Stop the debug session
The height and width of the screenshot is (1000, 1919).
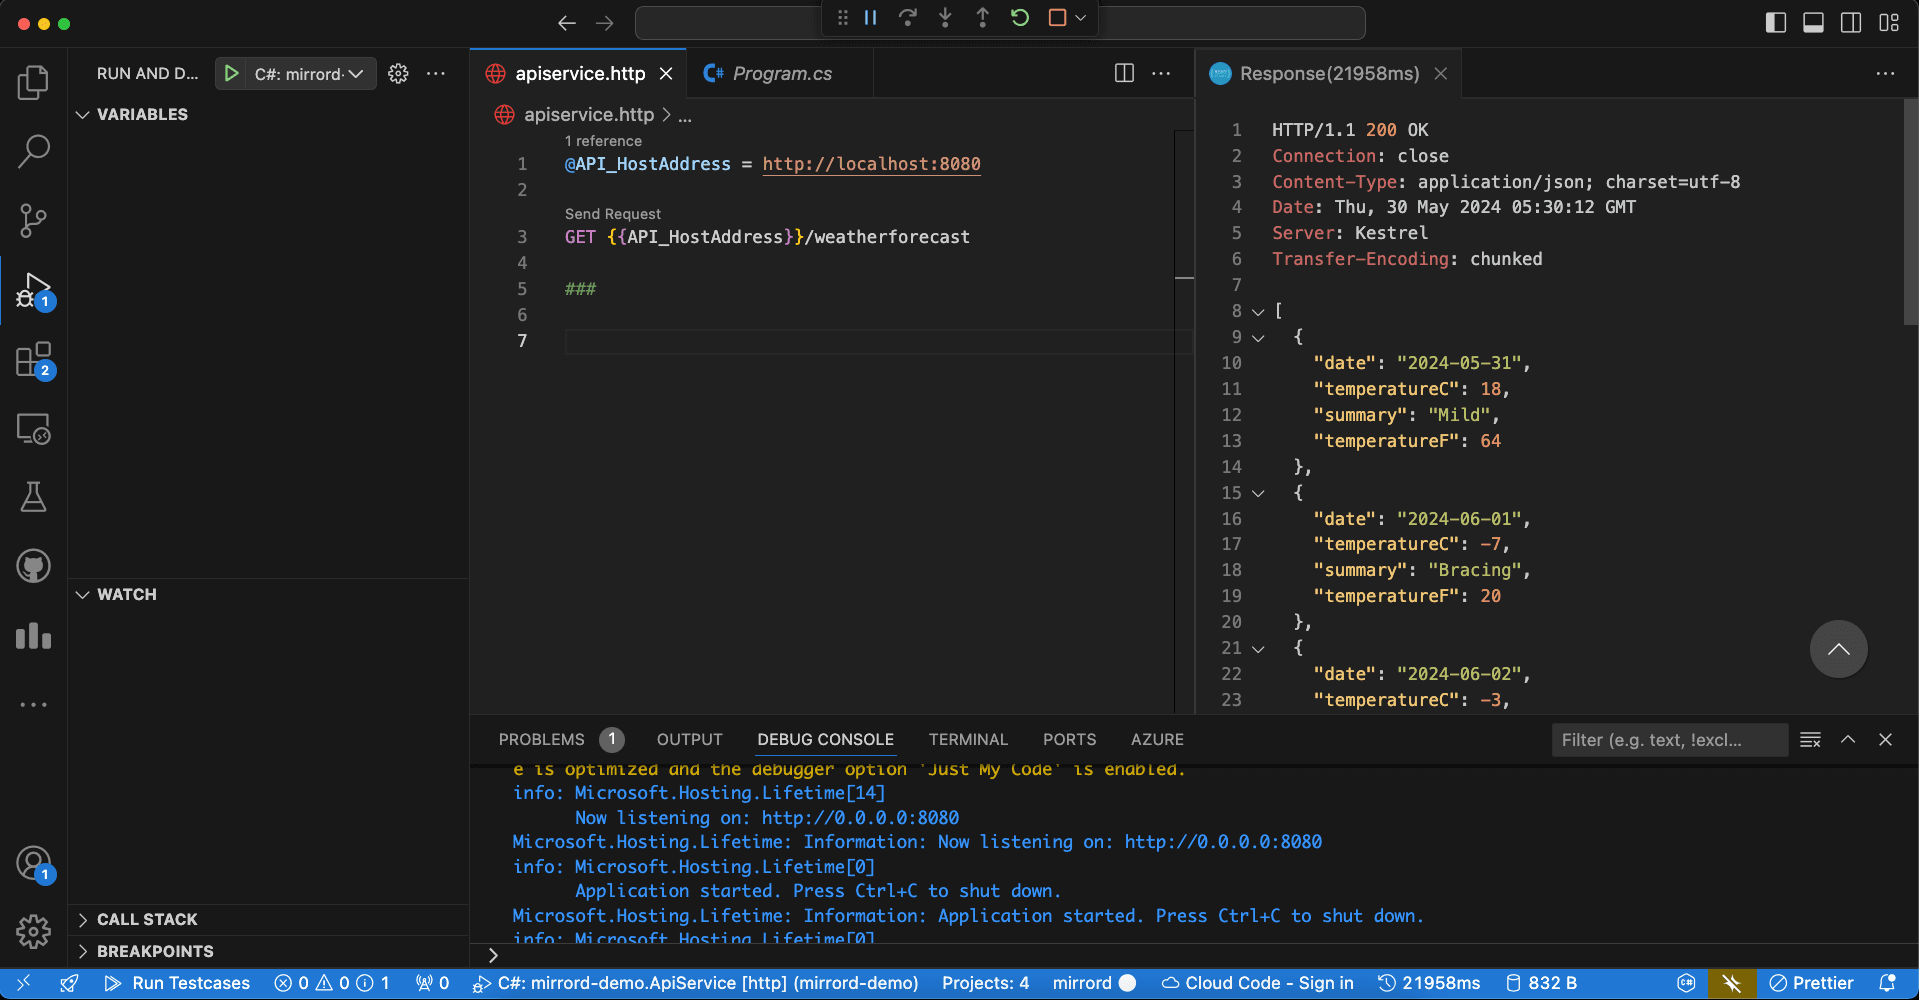1057,18
